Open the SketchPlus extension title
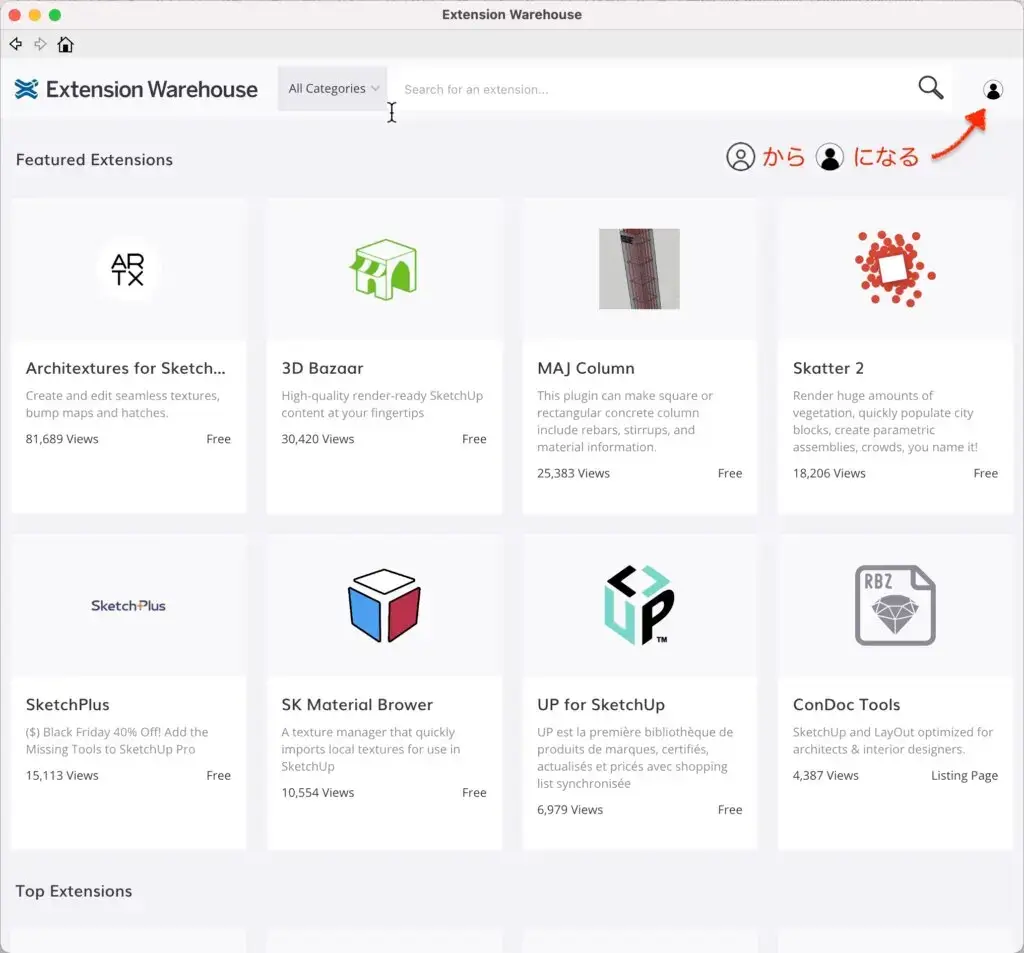Screen dimensions: 1024x953 tap(67, 705)
